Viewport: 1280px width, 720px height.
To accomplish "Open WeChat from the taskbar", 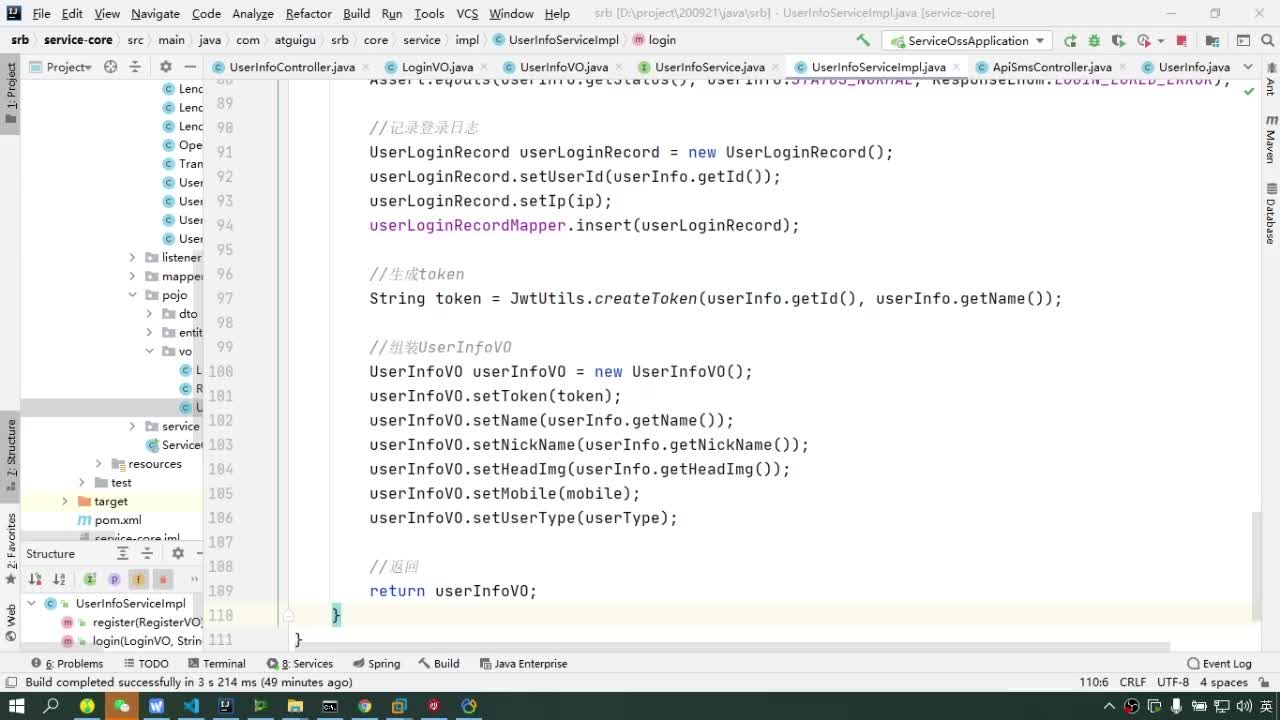I will coord(121,706).
